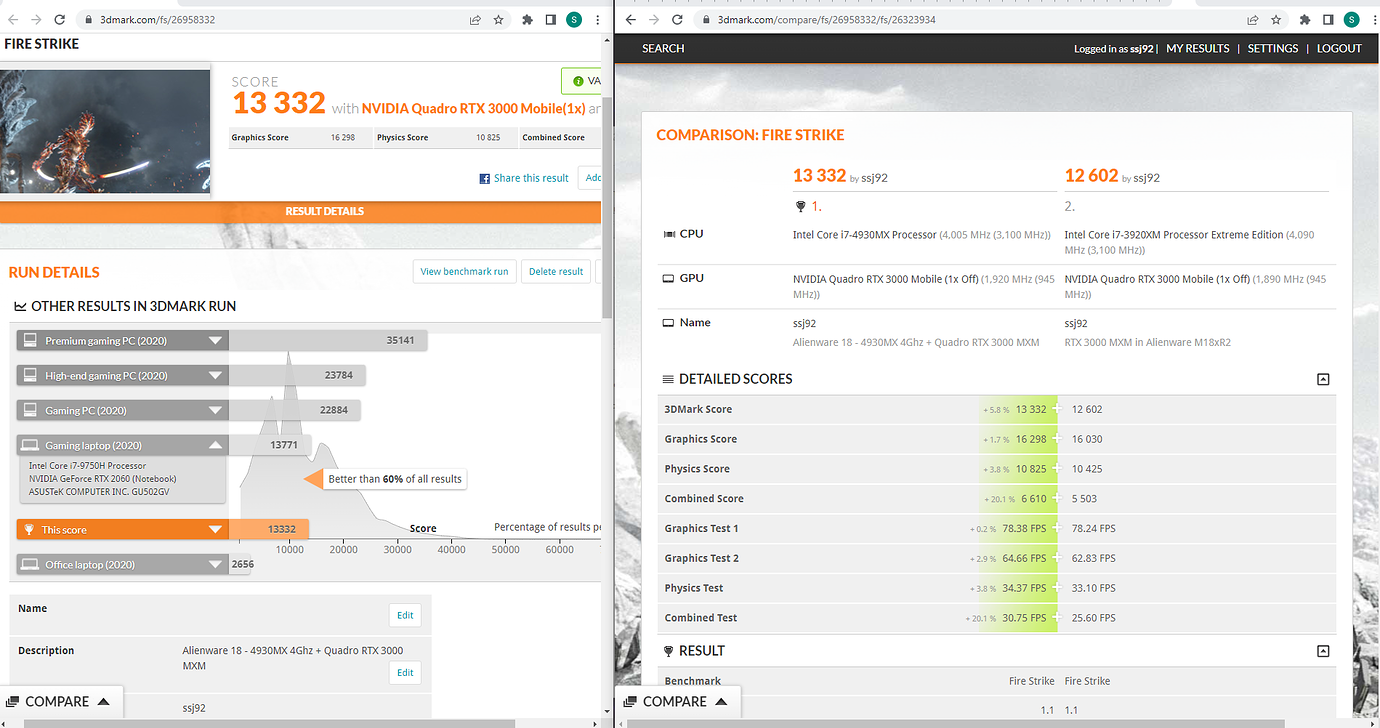Screen dimensions: 1380x728
Task: Click Share this result Facebook link
Action: [x=524, y=178]
